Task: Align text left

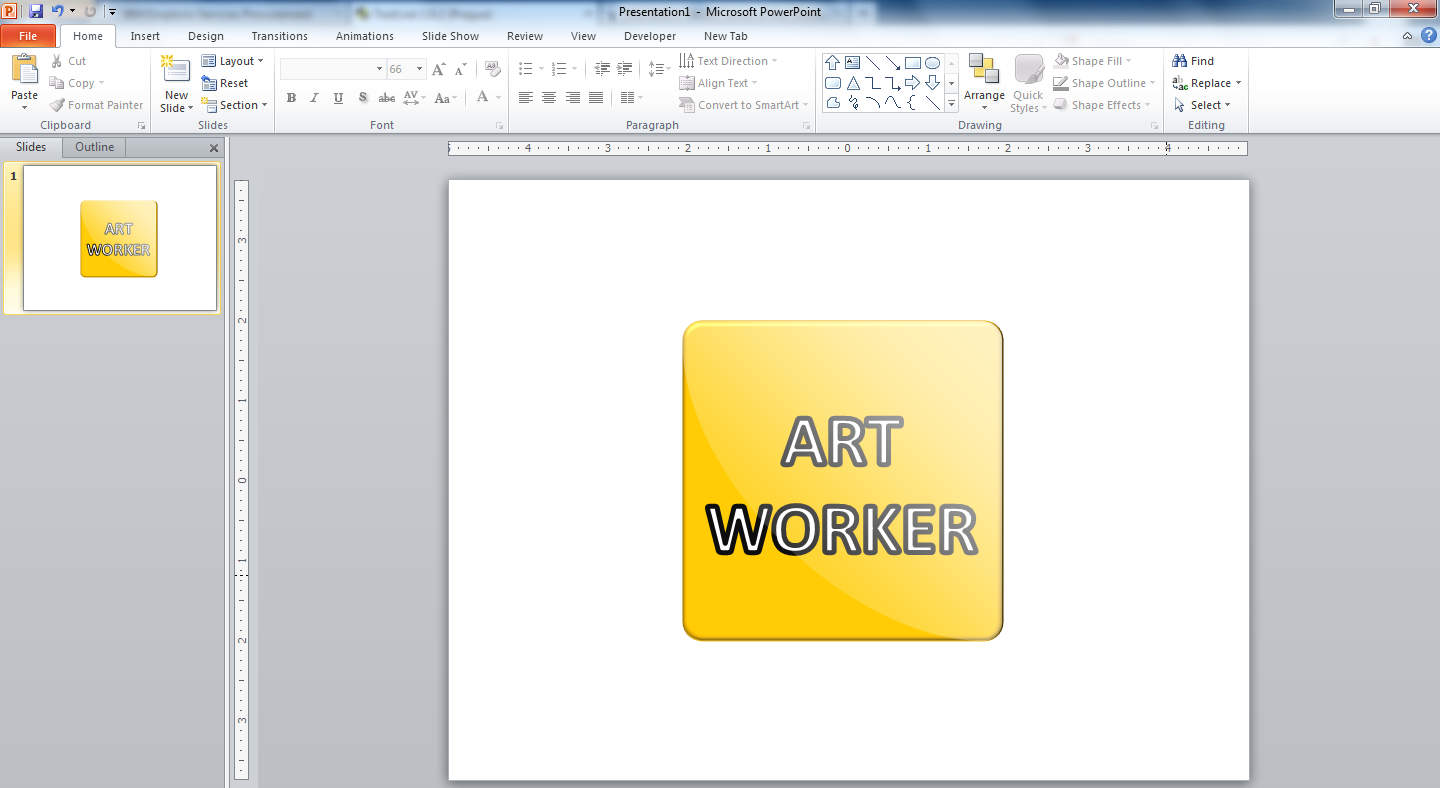Action: tap(526, 97)
